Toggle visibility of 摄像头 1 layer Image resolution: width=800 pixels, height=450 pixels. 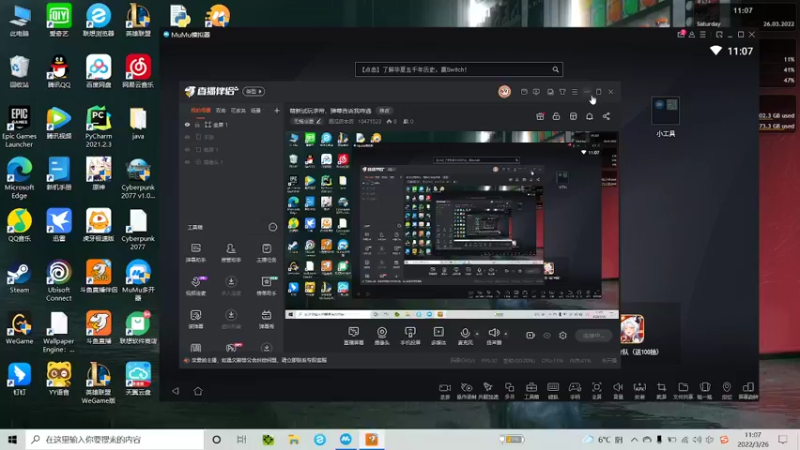pos(188,162)
